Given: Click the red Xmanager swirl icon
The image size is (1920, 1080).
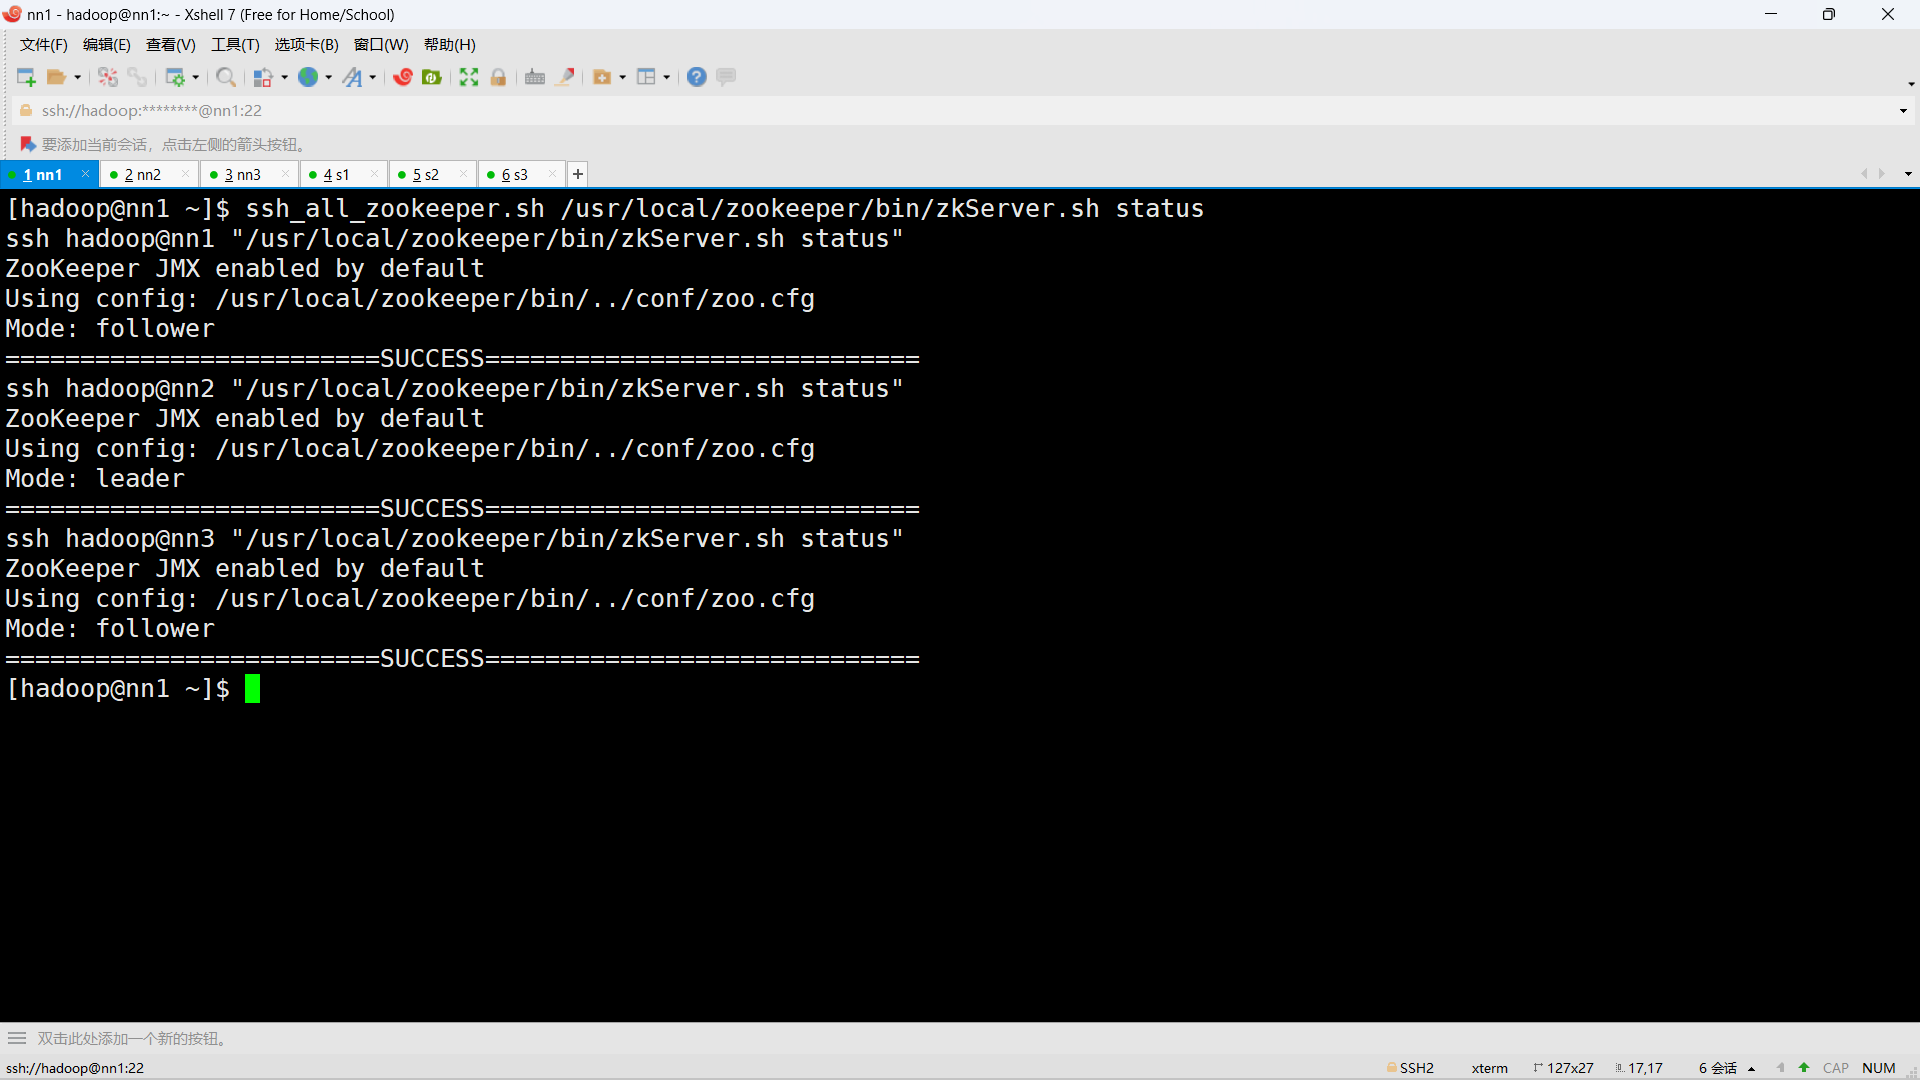Looking at the screenshot, I should [x=403, y=77].
